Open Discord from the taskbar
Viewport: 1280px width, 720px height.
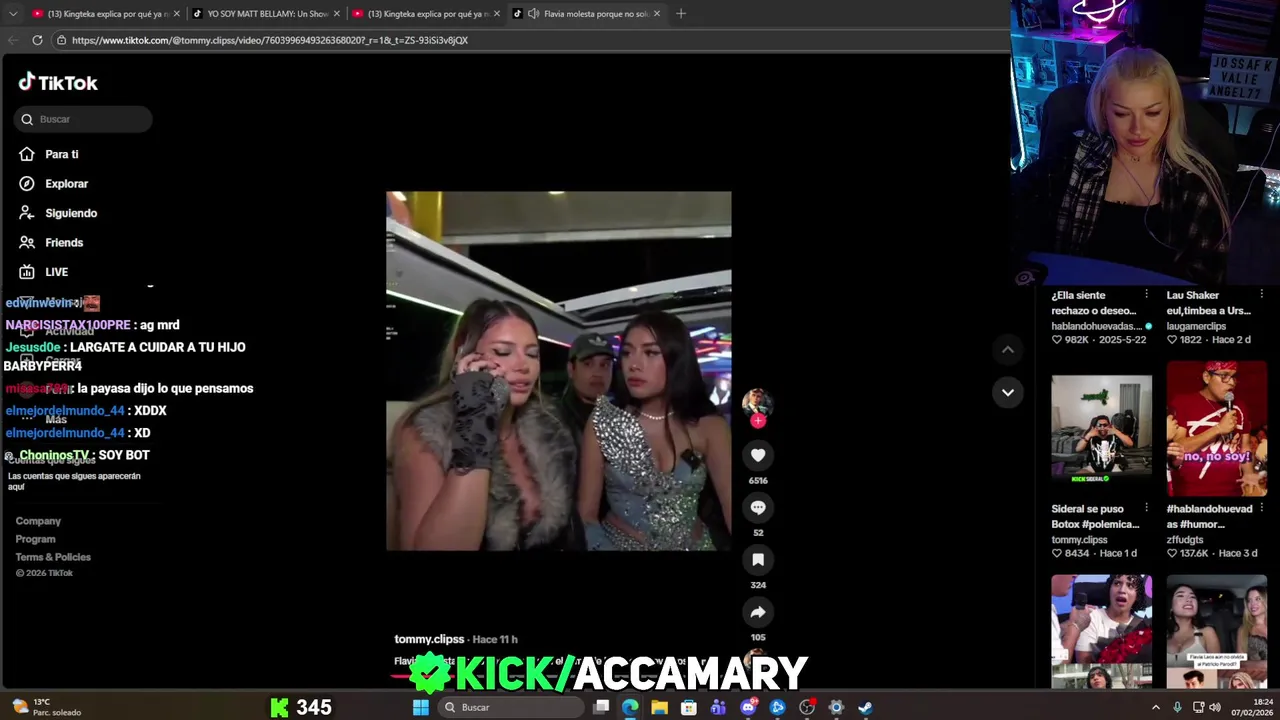pos(748,707)
